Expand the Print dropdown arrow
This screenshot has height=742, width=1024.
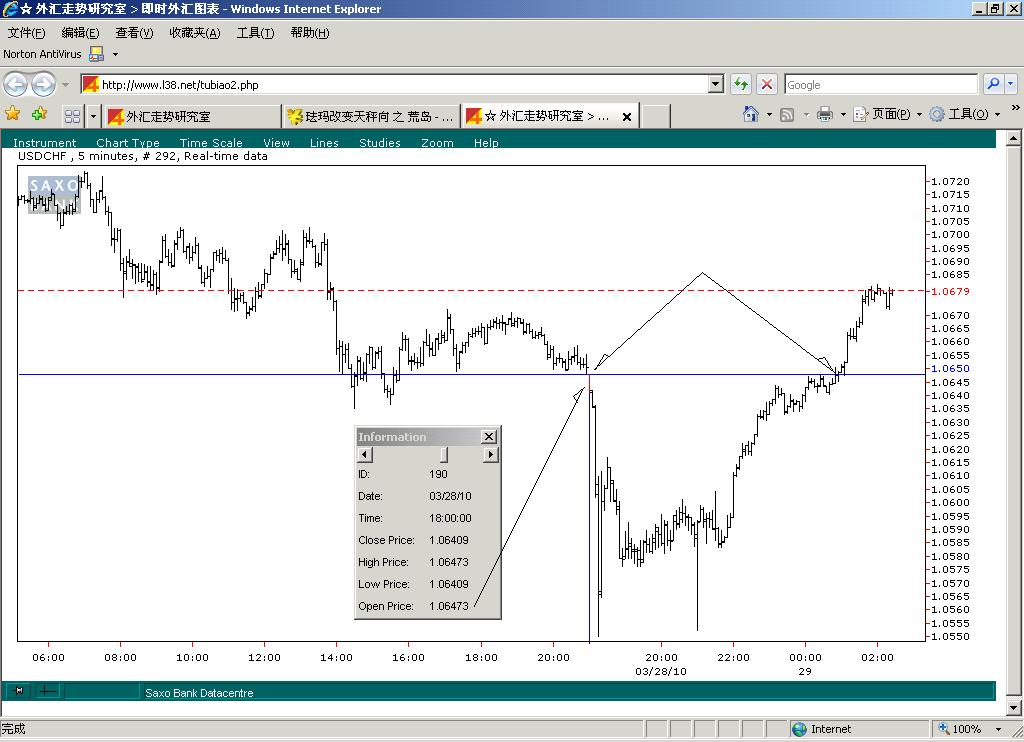coord(842,115)
